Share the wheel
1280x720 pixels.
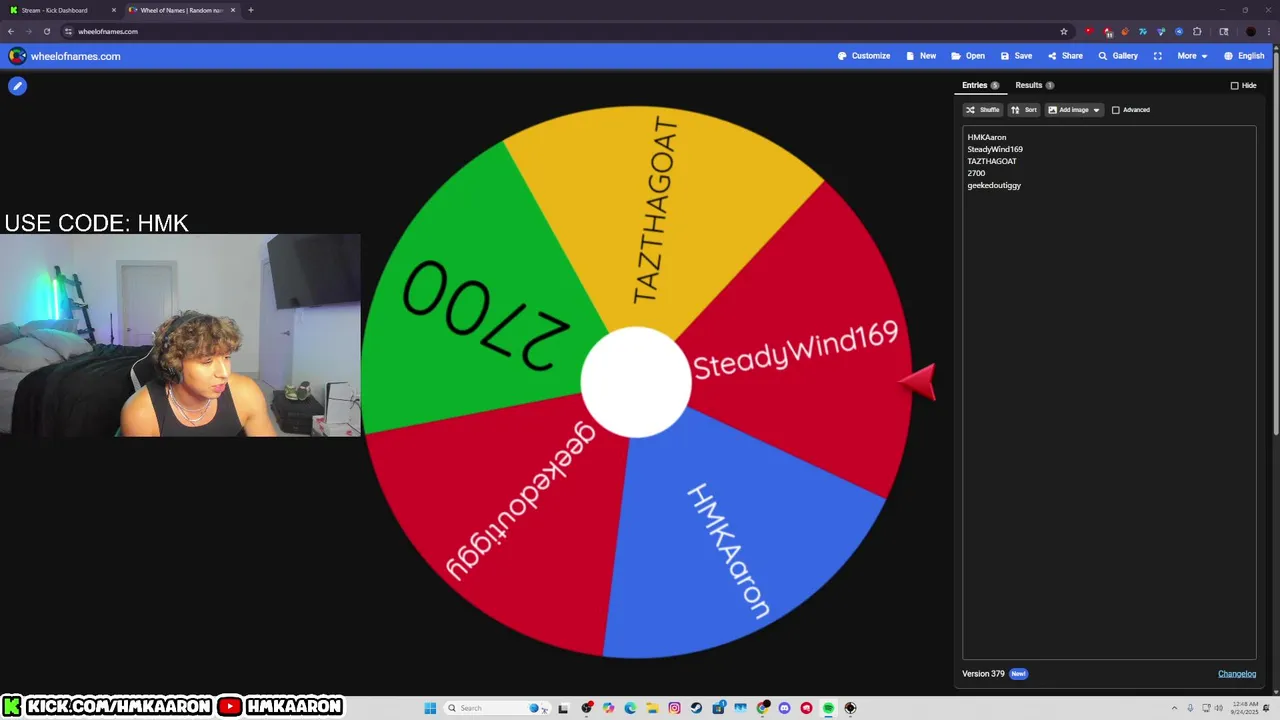(x=1065, y=56)
